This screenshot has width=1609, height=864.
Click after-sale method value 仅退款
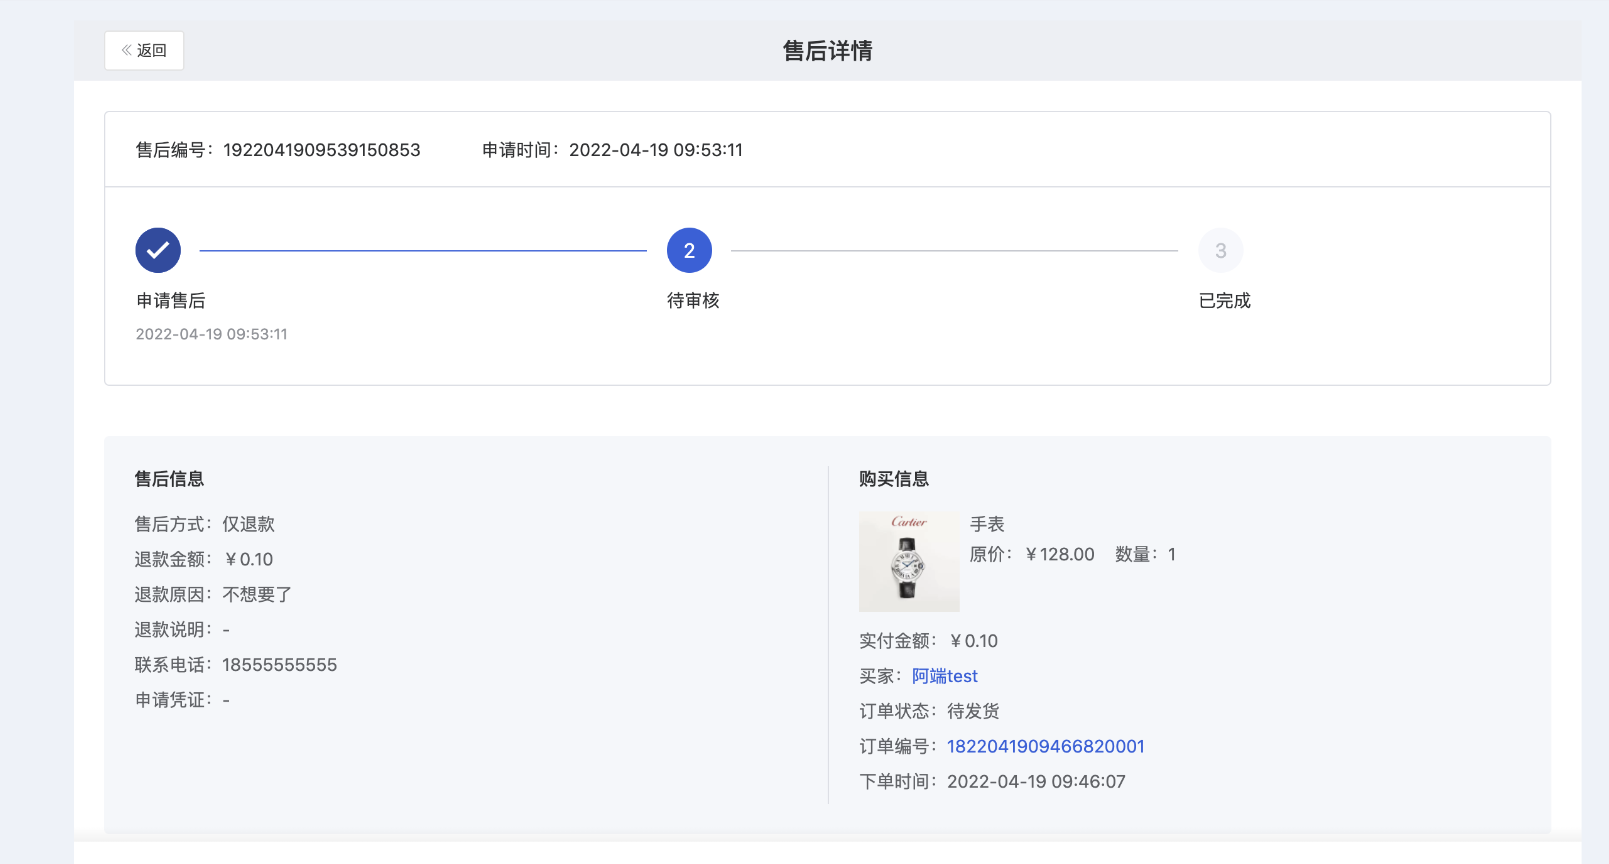point(248,524)
